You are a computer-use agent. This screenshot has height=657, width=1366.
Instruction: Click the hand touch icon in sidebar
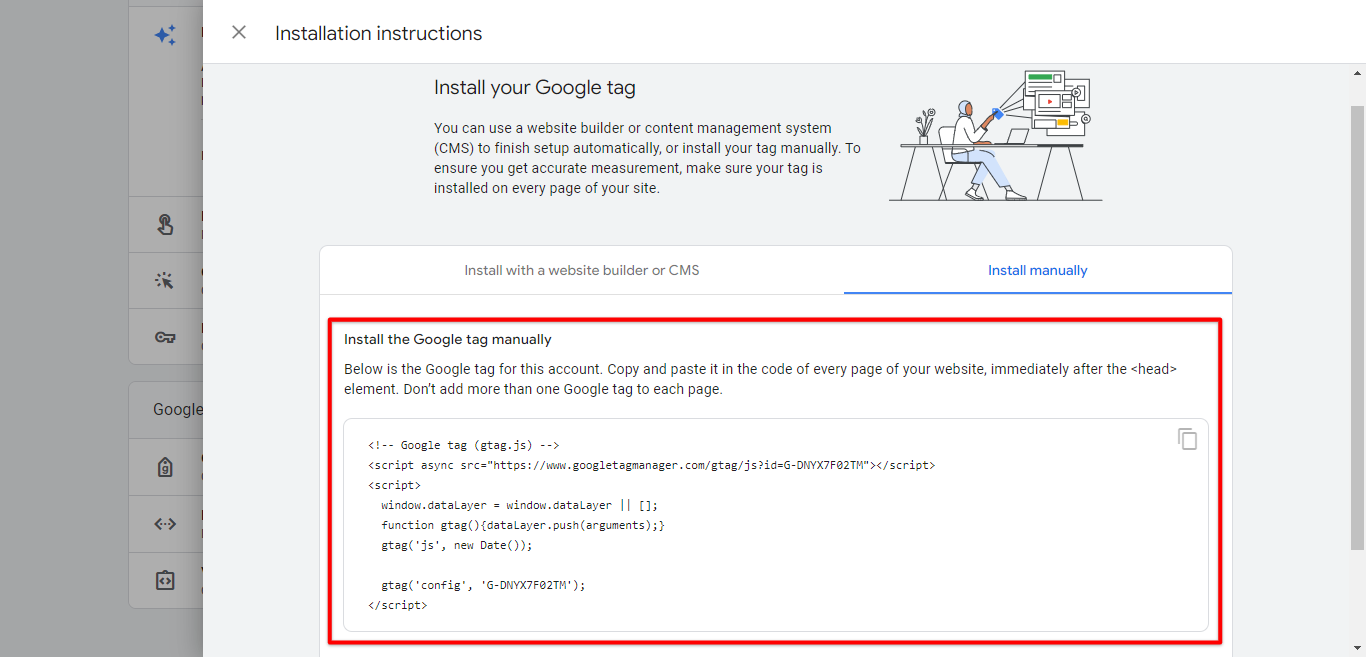[165, 224]
